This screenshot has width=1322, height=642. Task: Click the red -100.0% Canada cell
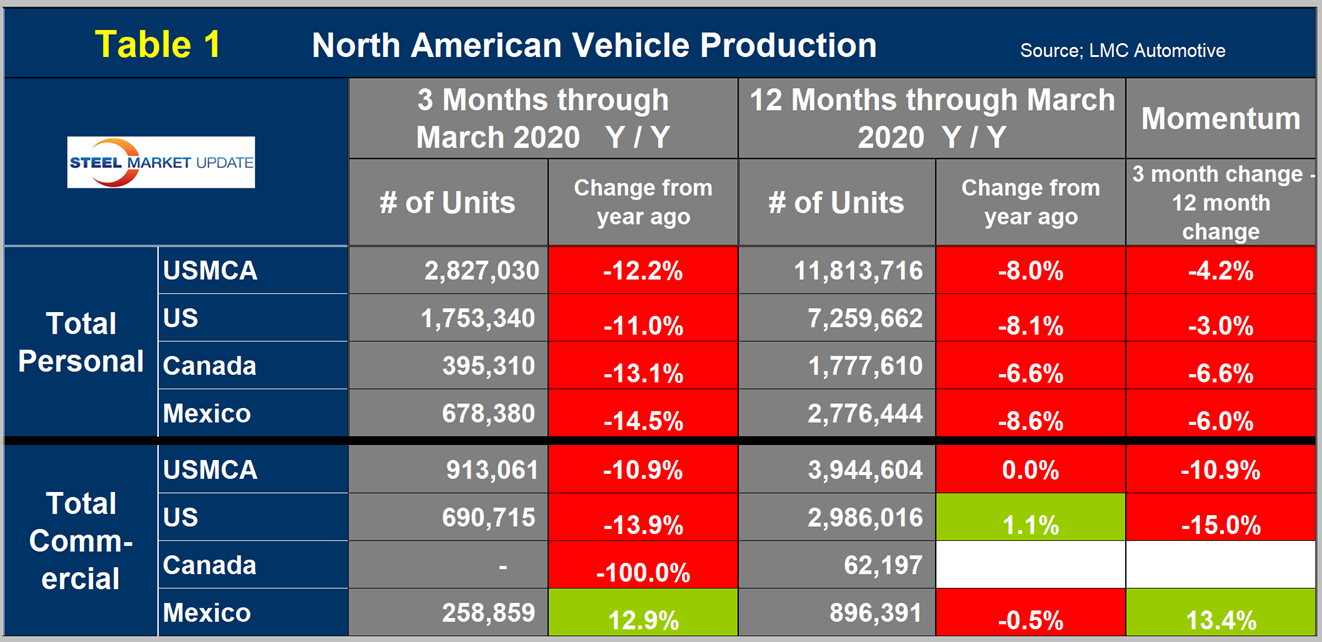pyautogui.click(x=643, y=566)
